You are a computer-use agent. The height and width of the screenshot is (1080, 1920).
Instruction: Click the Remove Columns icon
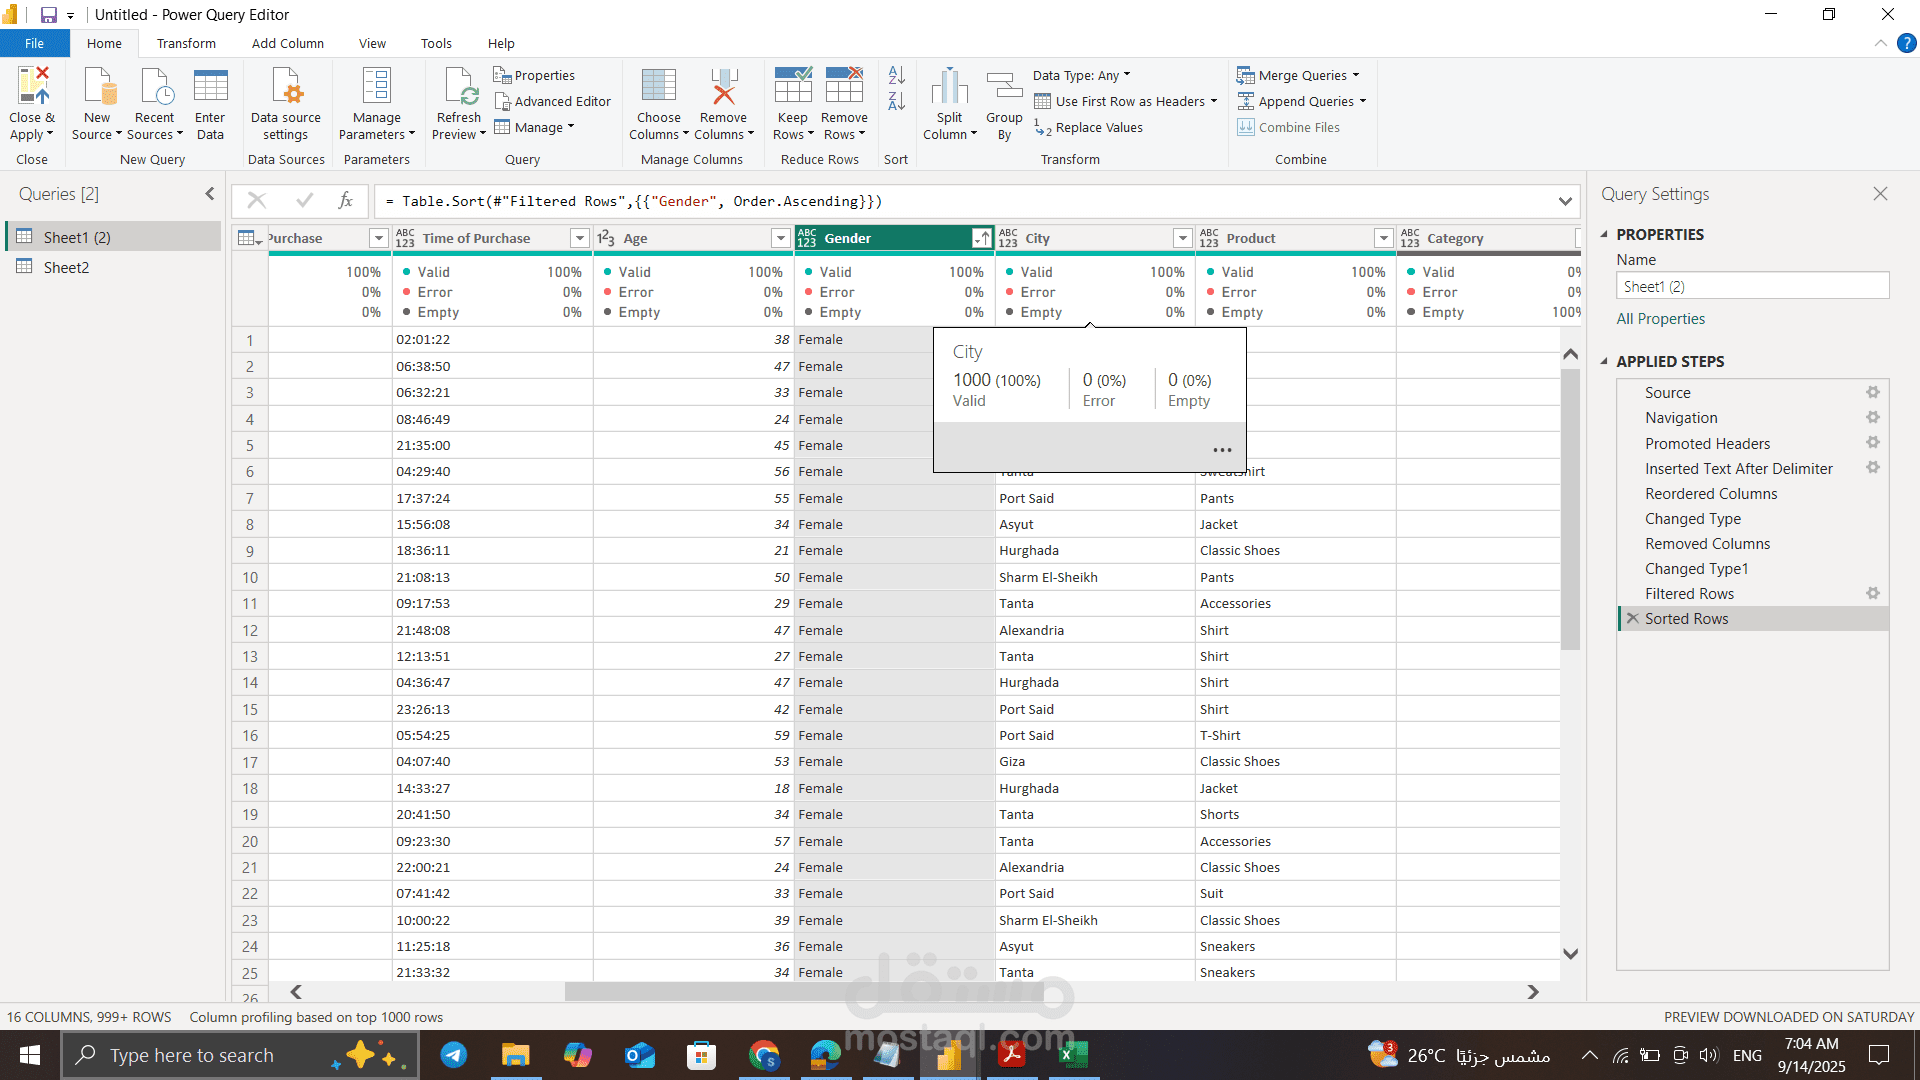[x=723, y=87]
